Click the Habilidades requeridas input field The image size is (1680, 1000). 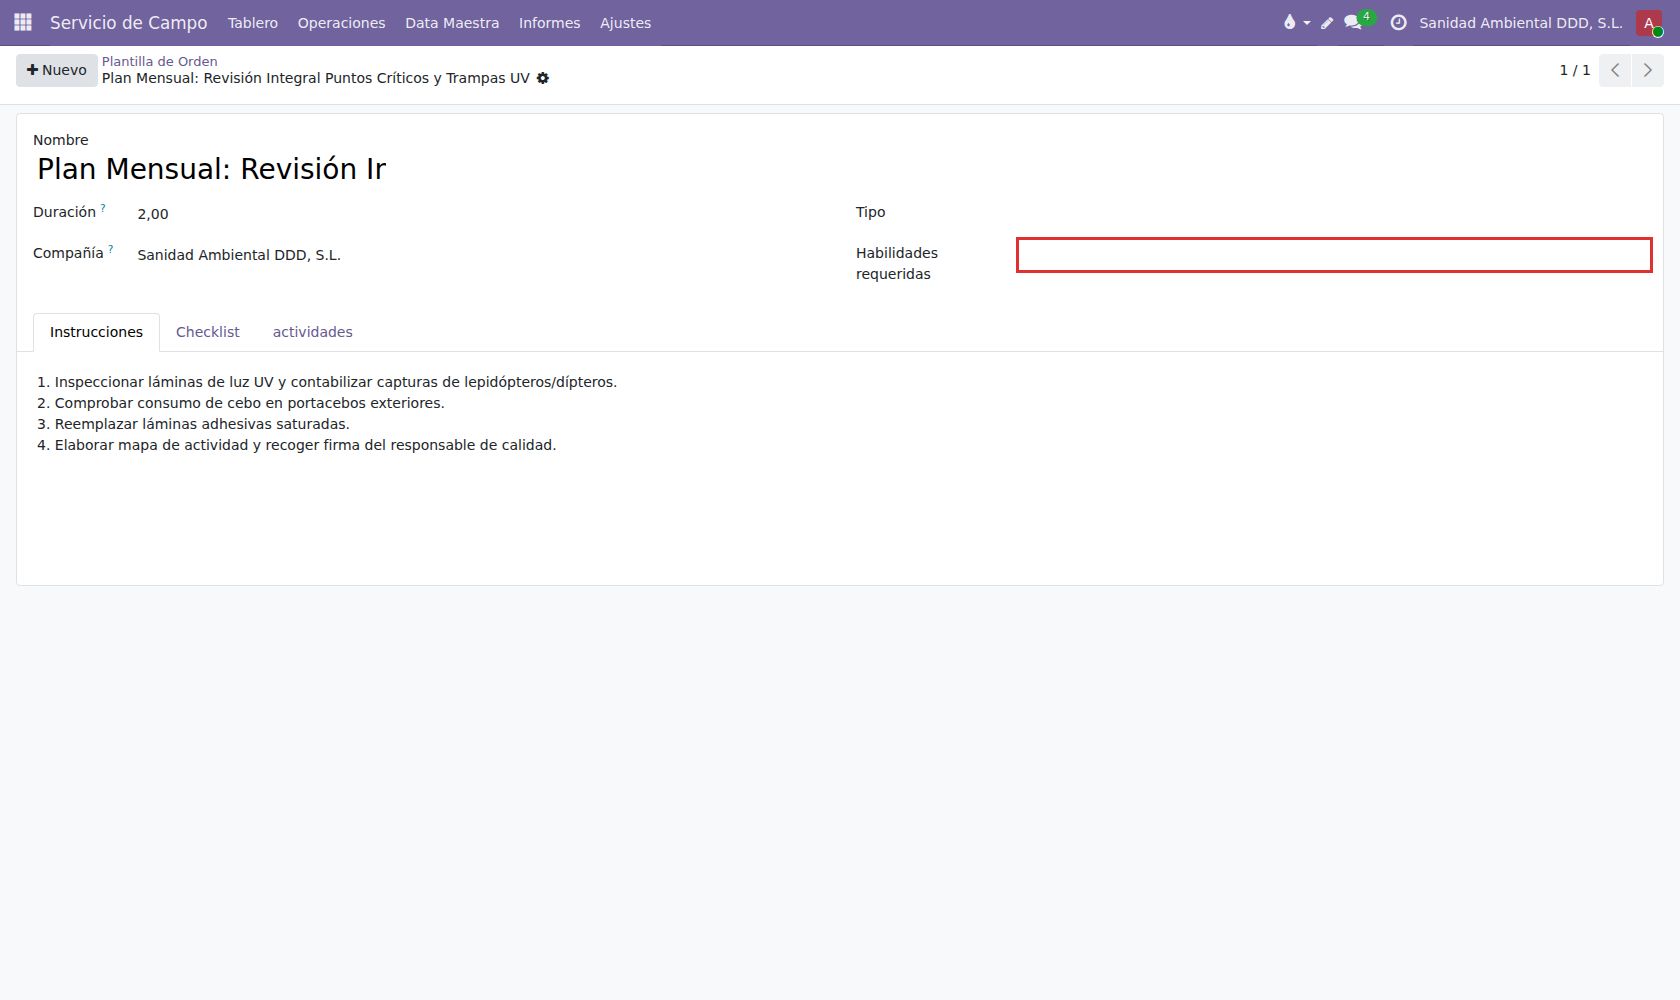coord(1334,255)
